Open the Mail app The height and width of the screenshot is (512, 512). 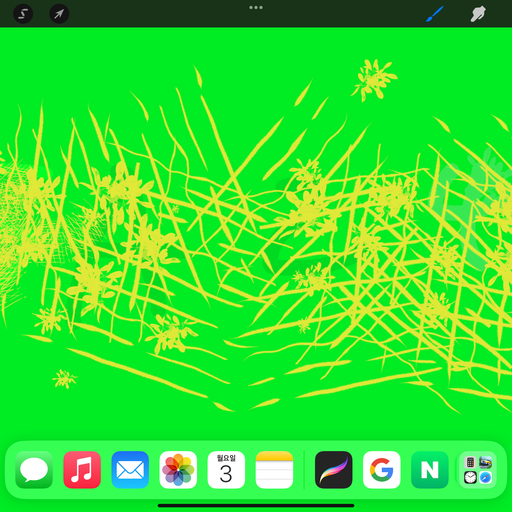[130, 470]
